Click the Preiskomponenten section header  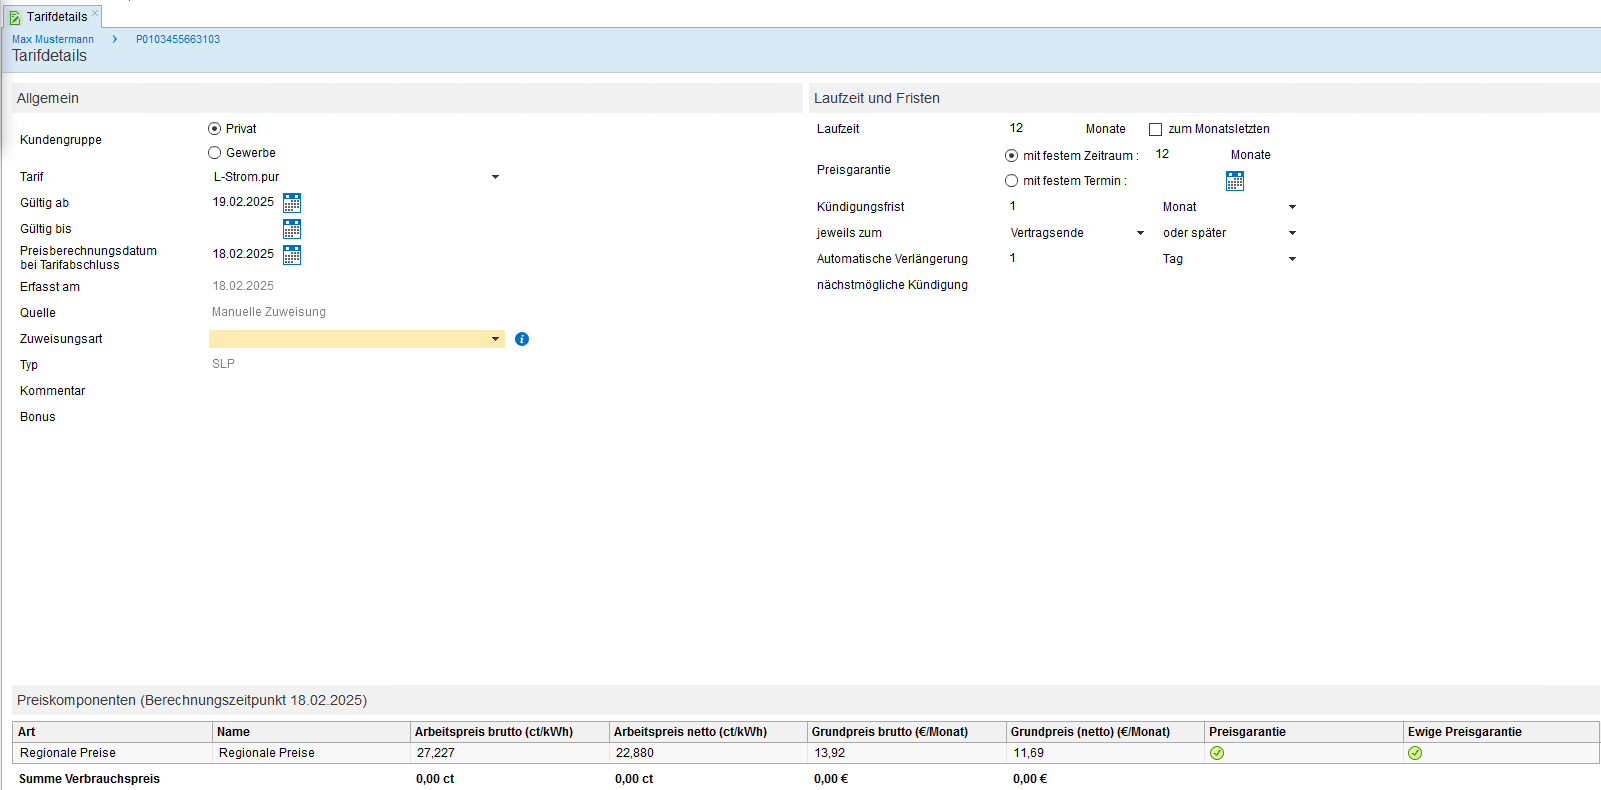806,700
